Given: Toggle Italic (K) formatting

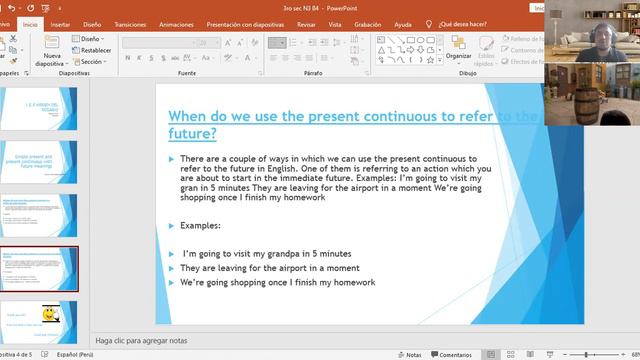Looking at the screenshot, I should [x=139, y=58].
